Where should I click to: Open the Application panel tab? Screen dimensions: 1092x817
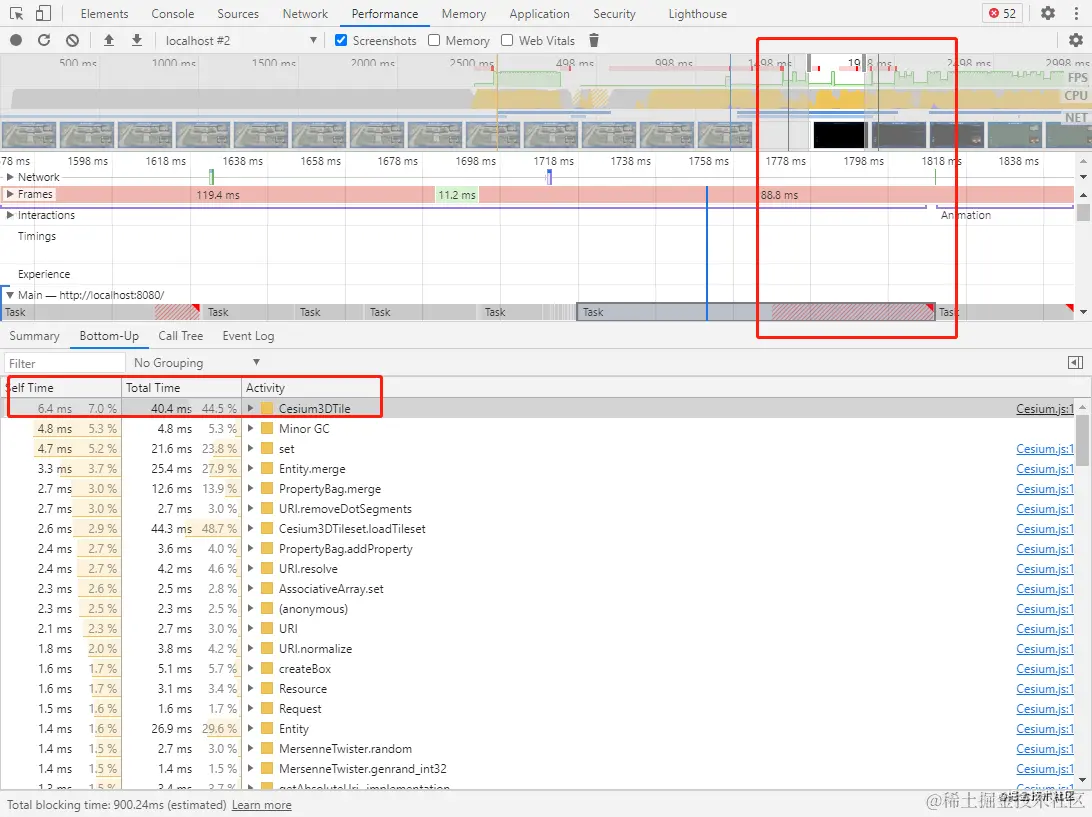[539, 13]
